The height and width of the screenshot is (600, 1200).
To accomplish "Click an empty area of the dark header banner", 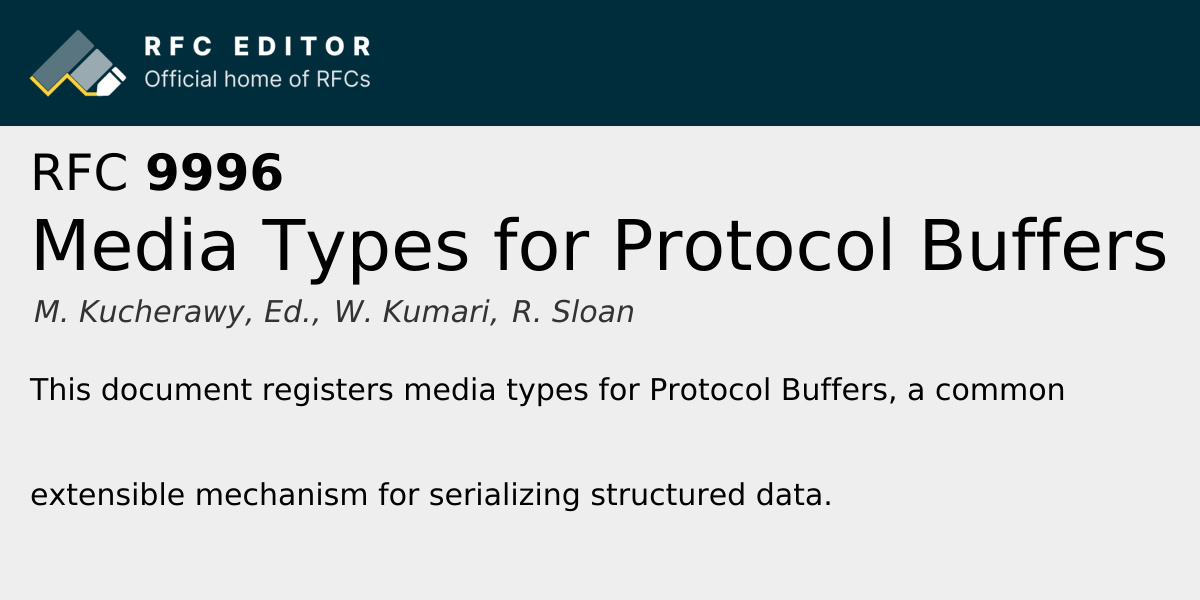I will pyautogui.click(x=800, y=62).
